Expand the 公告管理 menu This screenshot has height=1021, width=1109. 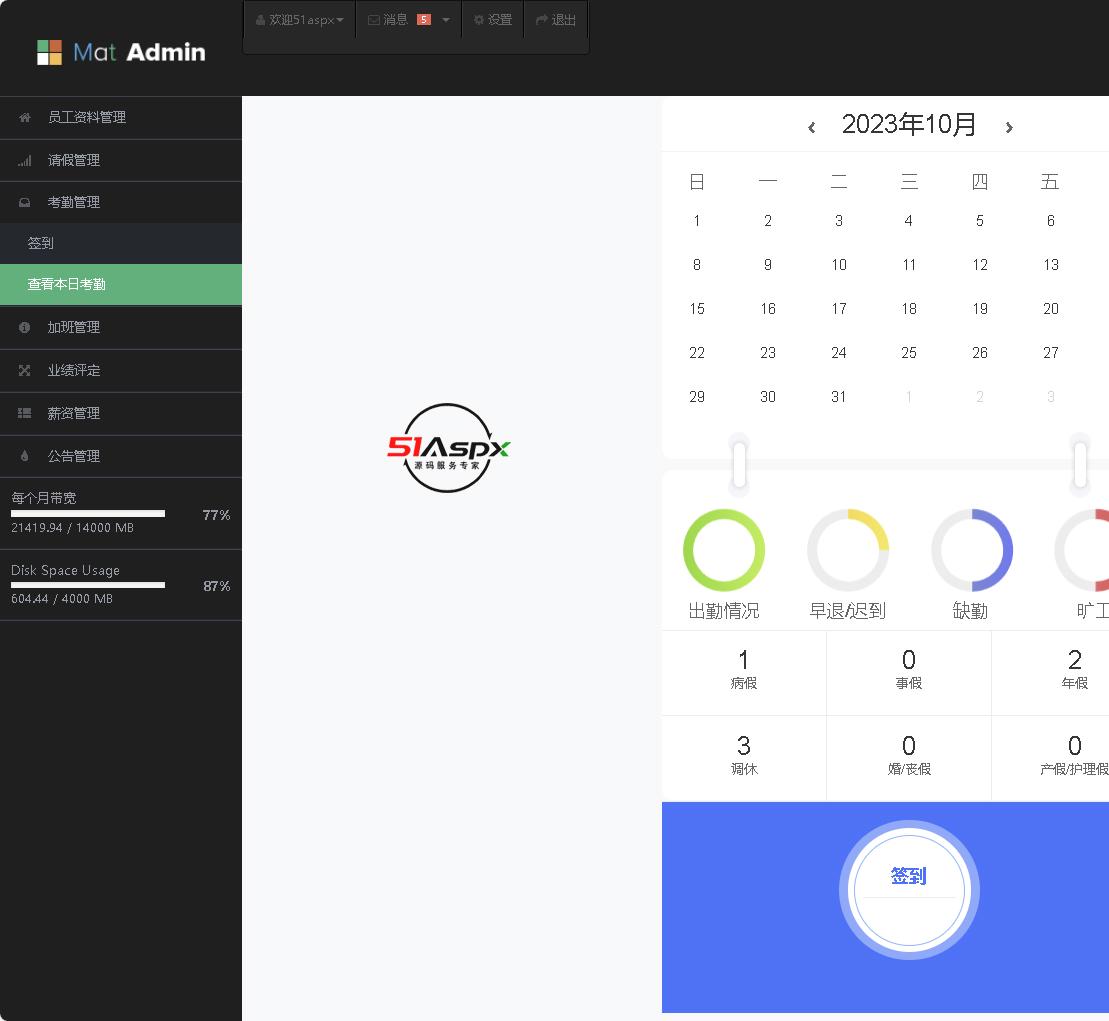click(x=121, y=456)
